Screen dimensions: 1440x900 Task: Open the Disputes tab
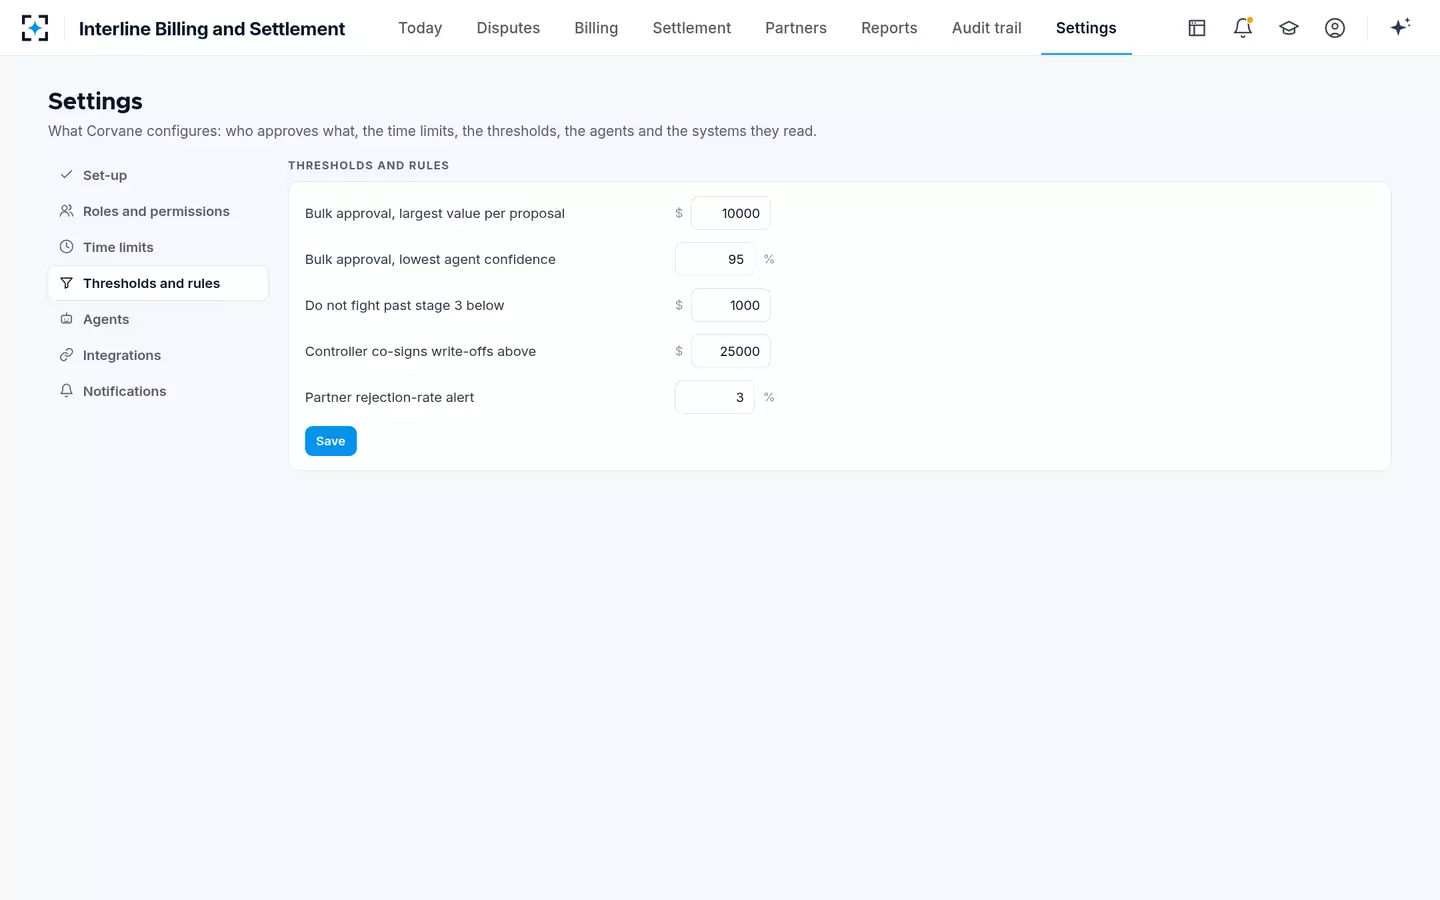[x=508, y=28]
